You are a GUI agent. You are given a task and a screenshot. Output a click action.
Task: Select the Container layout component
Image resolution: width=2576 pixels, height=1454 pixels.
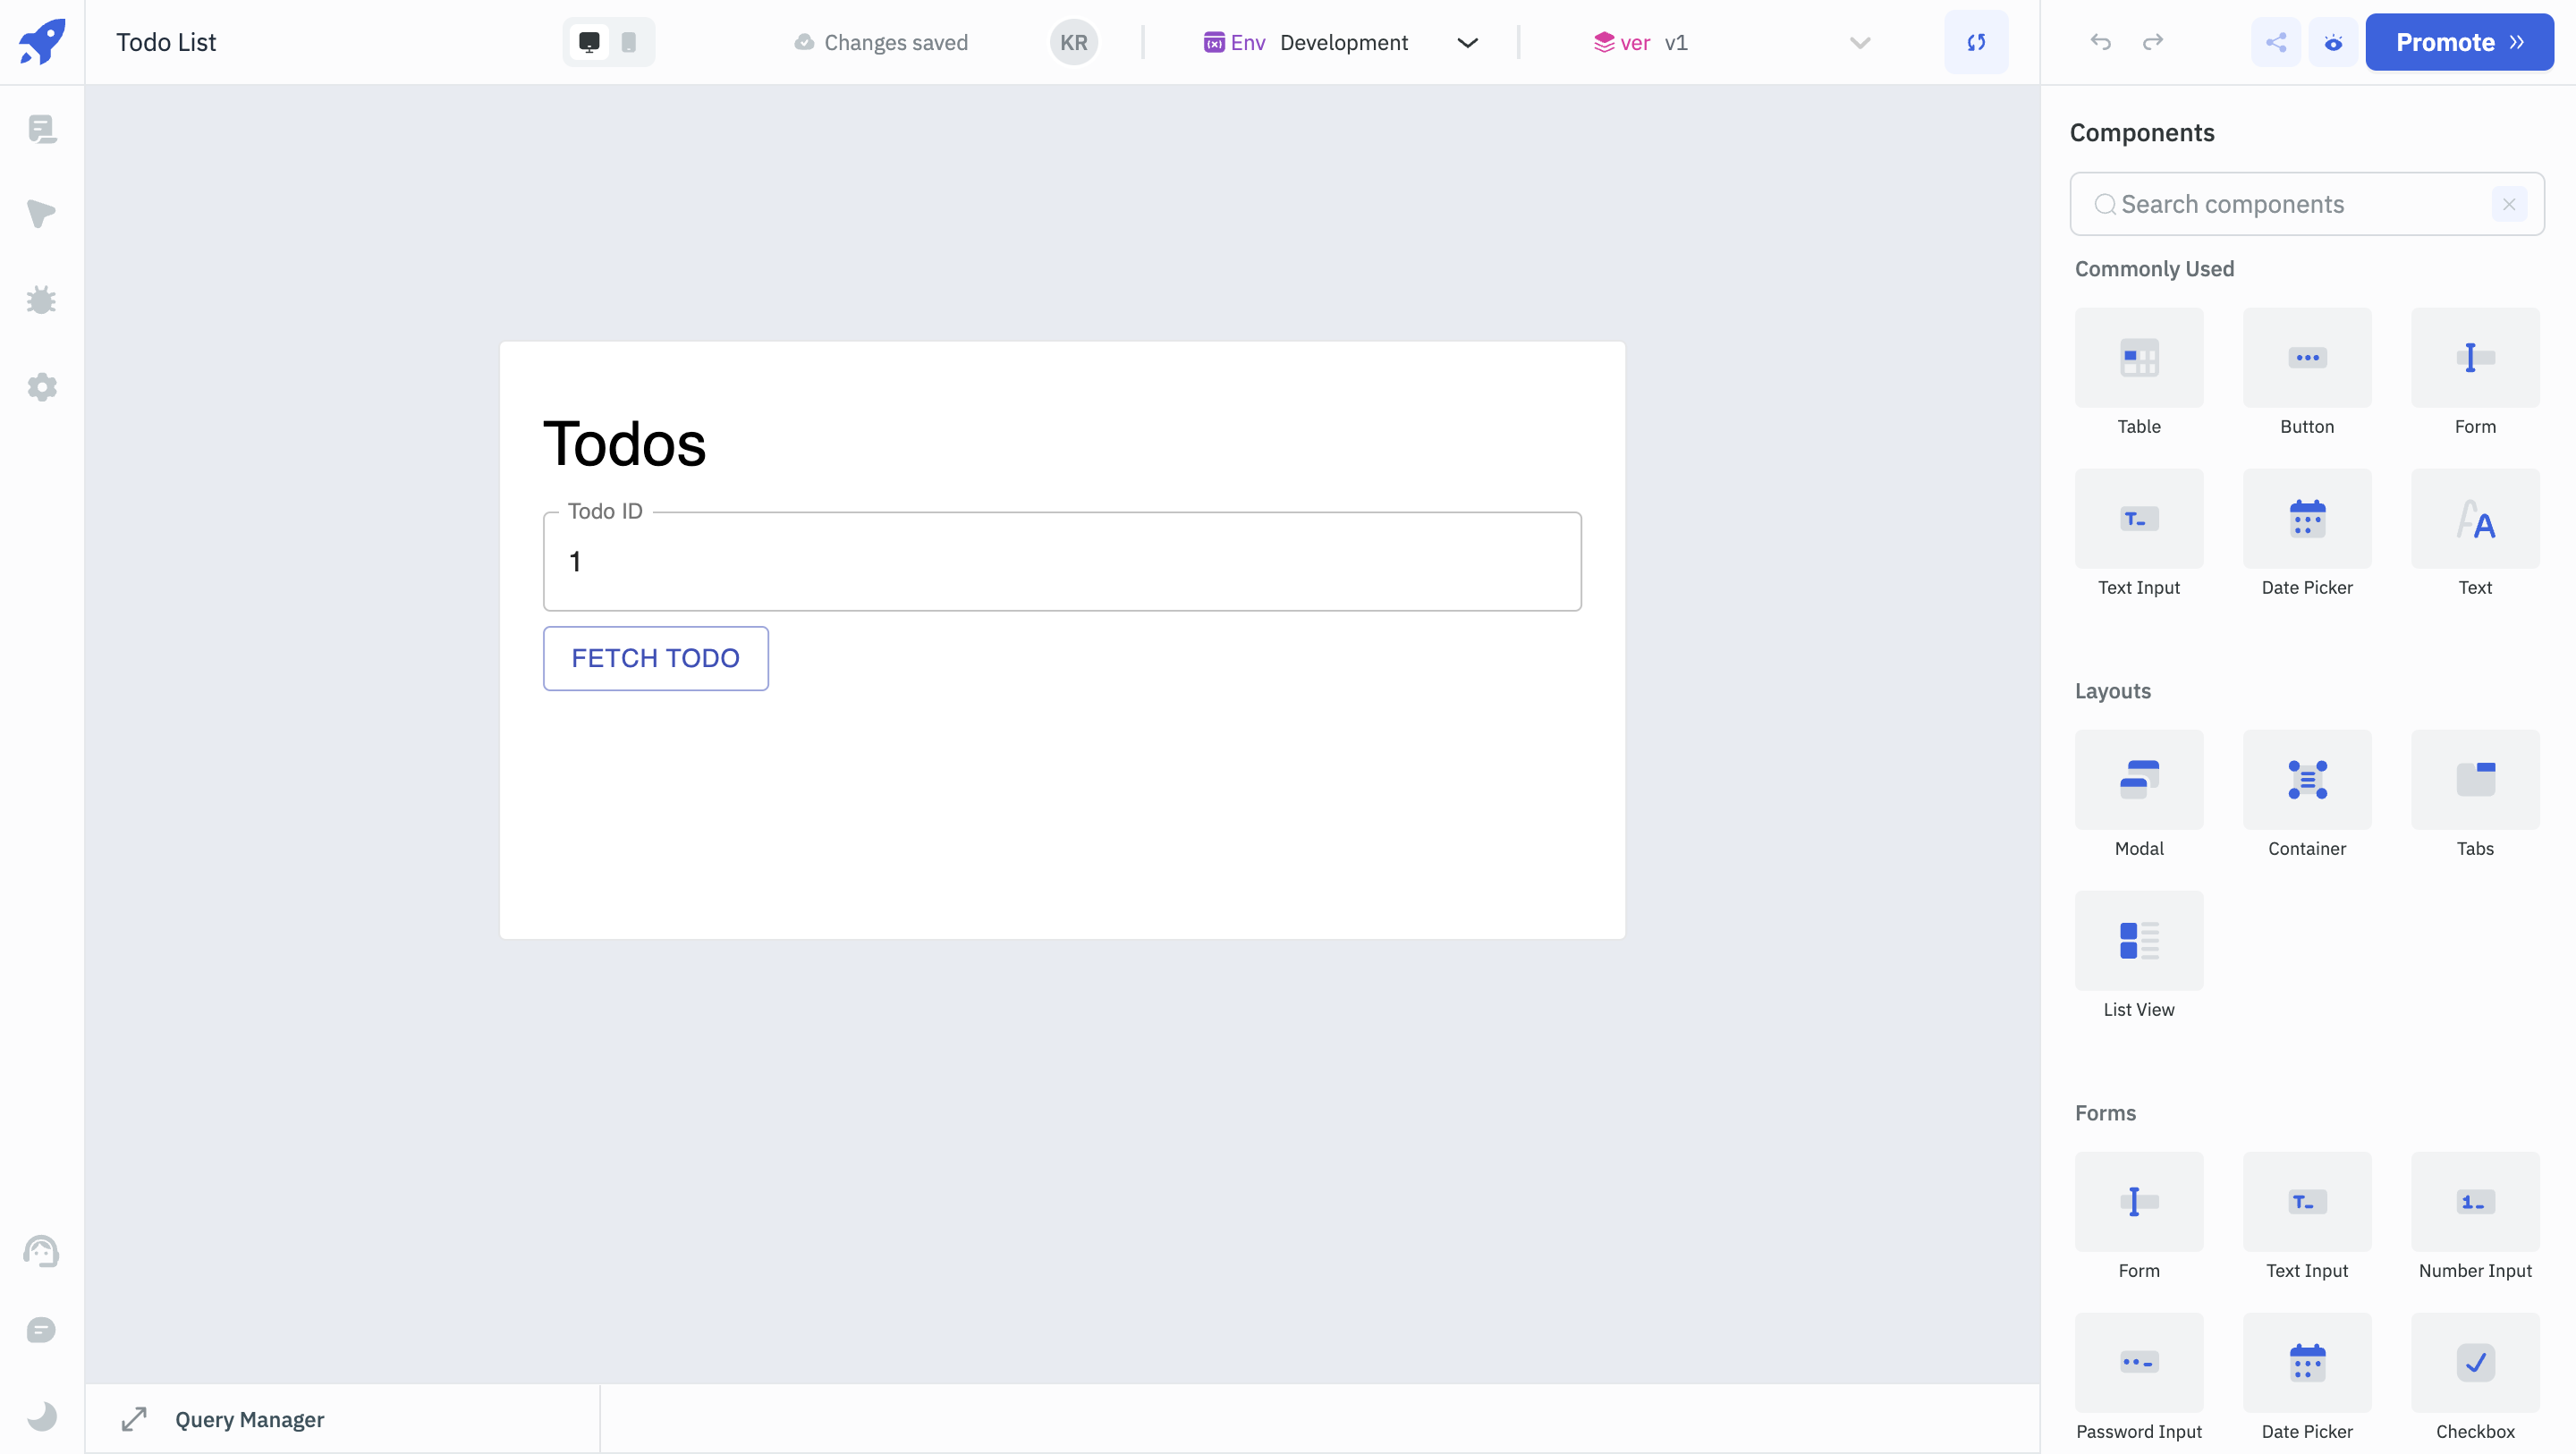(x=2307, y=795)
